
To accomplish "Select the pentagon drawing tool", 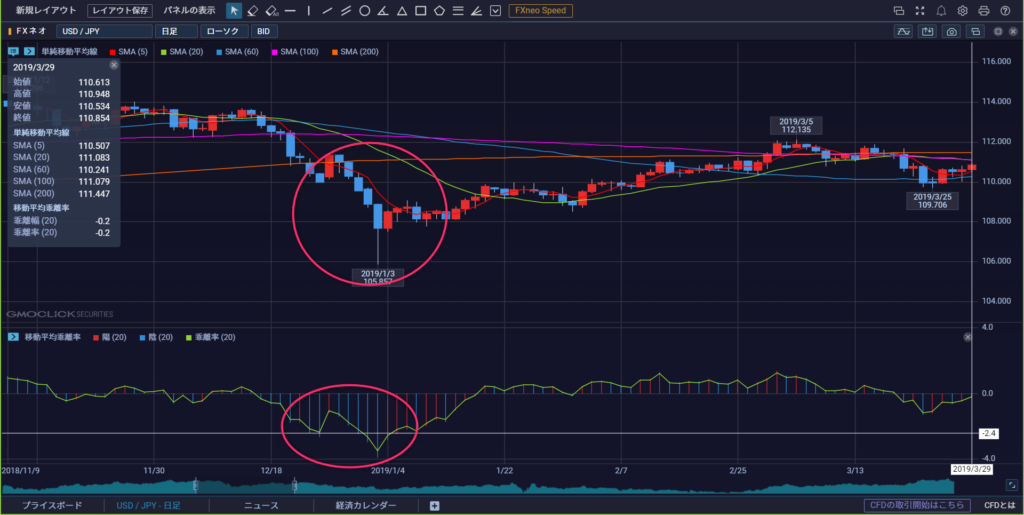I will pyautogui.click(x=440, y=10).
